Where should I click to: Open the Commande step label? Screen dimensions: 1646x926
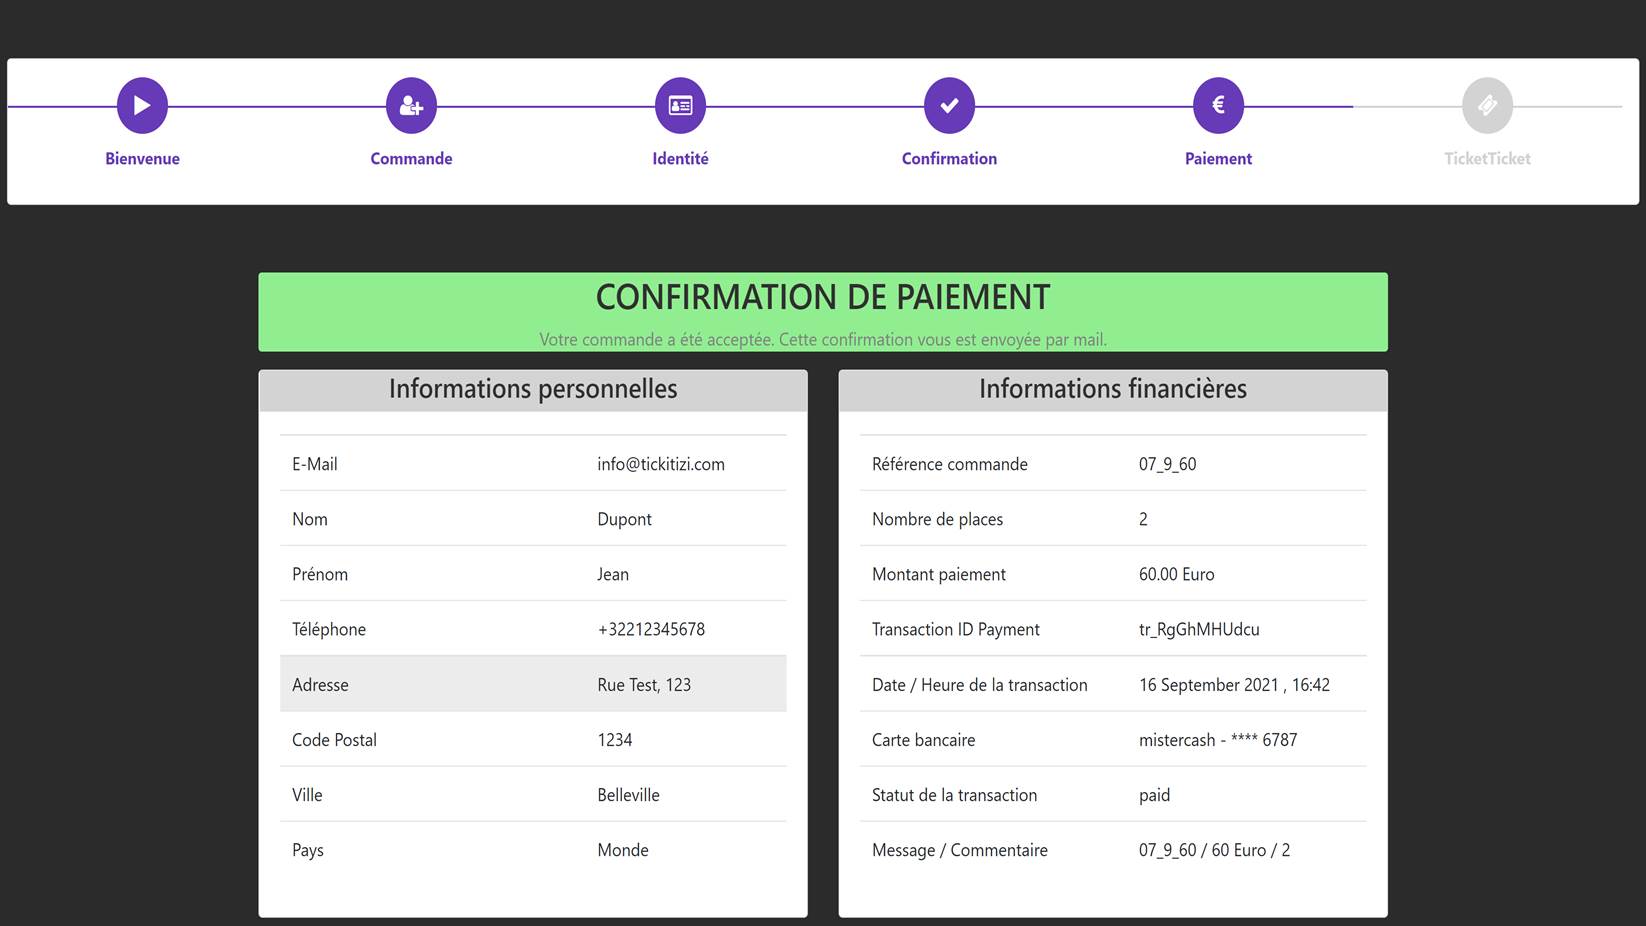pos(411,159)
